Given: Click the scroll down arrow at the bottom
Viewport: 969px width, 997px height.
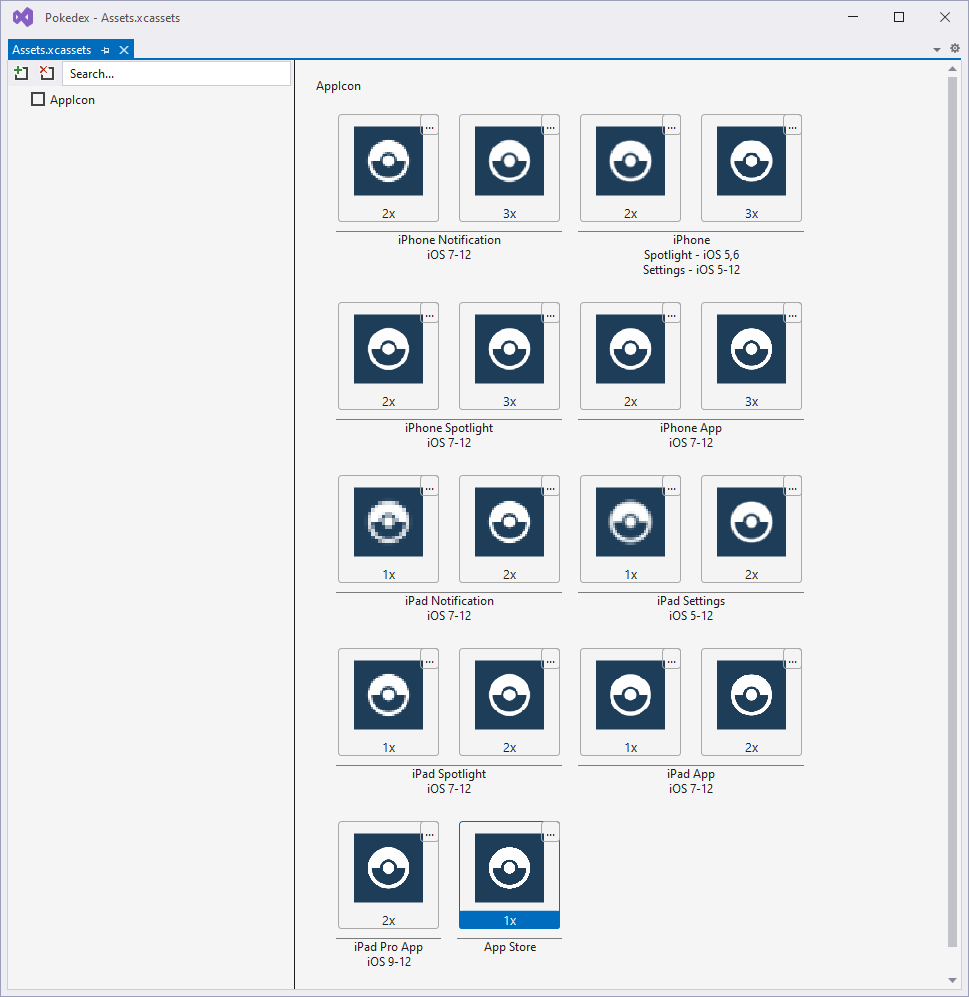Looking at the screenshot, I should 952,980.
